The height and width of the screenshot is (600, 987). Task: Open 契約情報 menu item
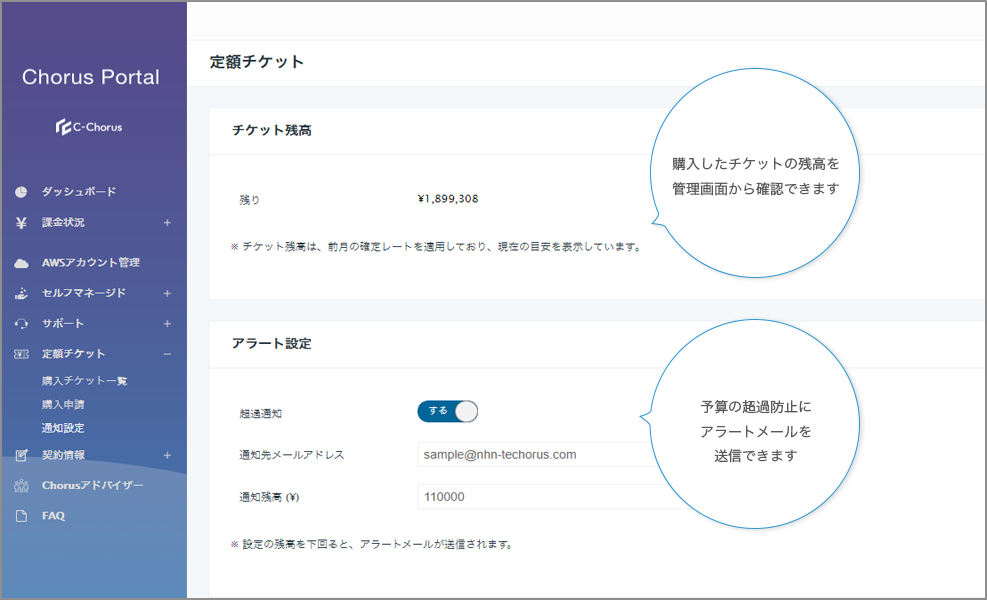[x=63, y=455]
